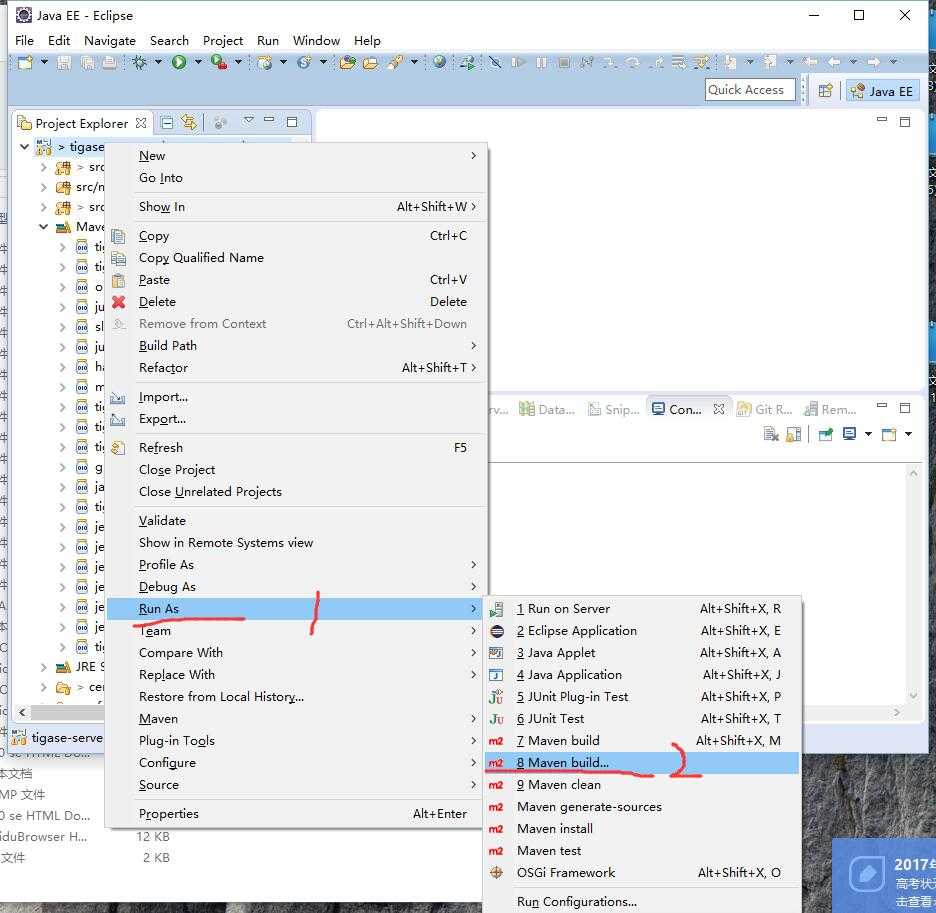Screen dimensions: 936x913
Task: Switch to the Data Source Explorer tab
Action: [x=546, y=410]
